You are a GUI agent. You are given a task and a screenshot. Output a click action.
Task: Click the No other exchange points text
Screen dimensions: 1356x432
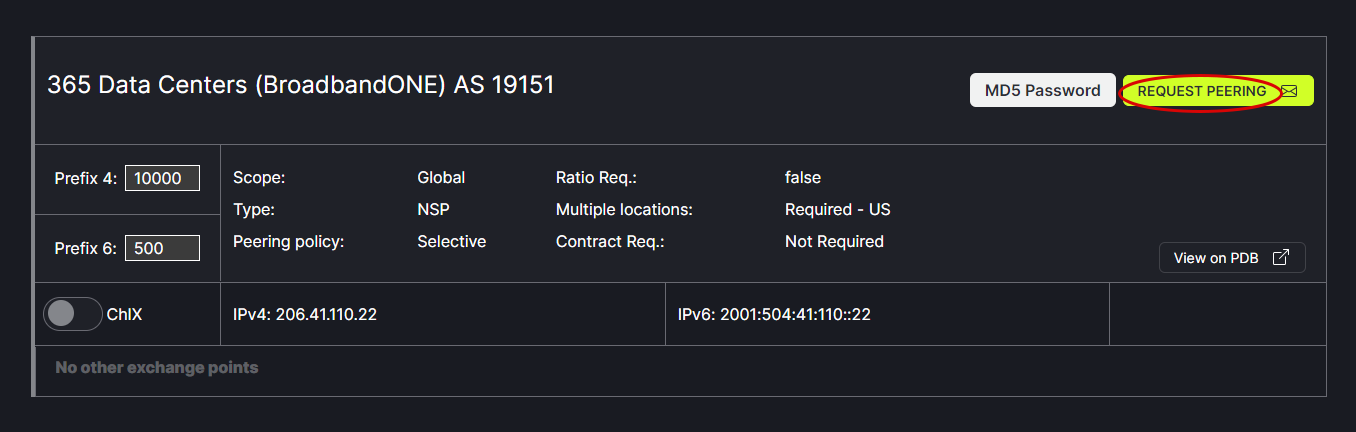click(157, 367)
